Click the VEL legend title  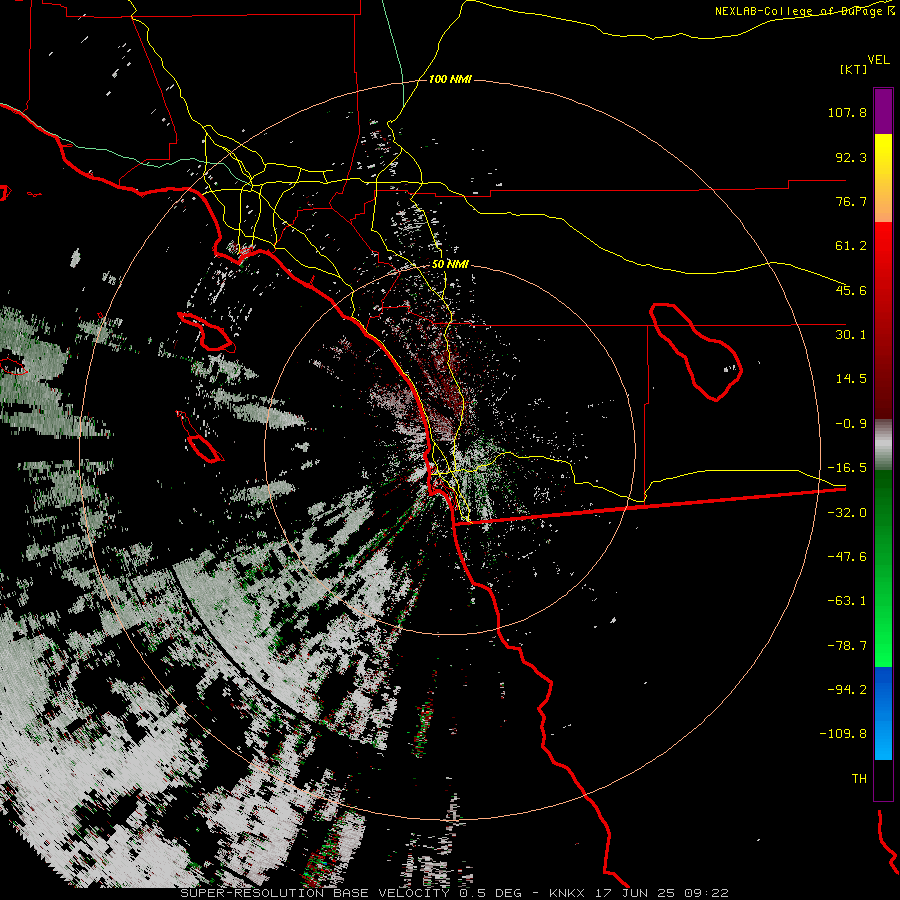coord(878,60)
